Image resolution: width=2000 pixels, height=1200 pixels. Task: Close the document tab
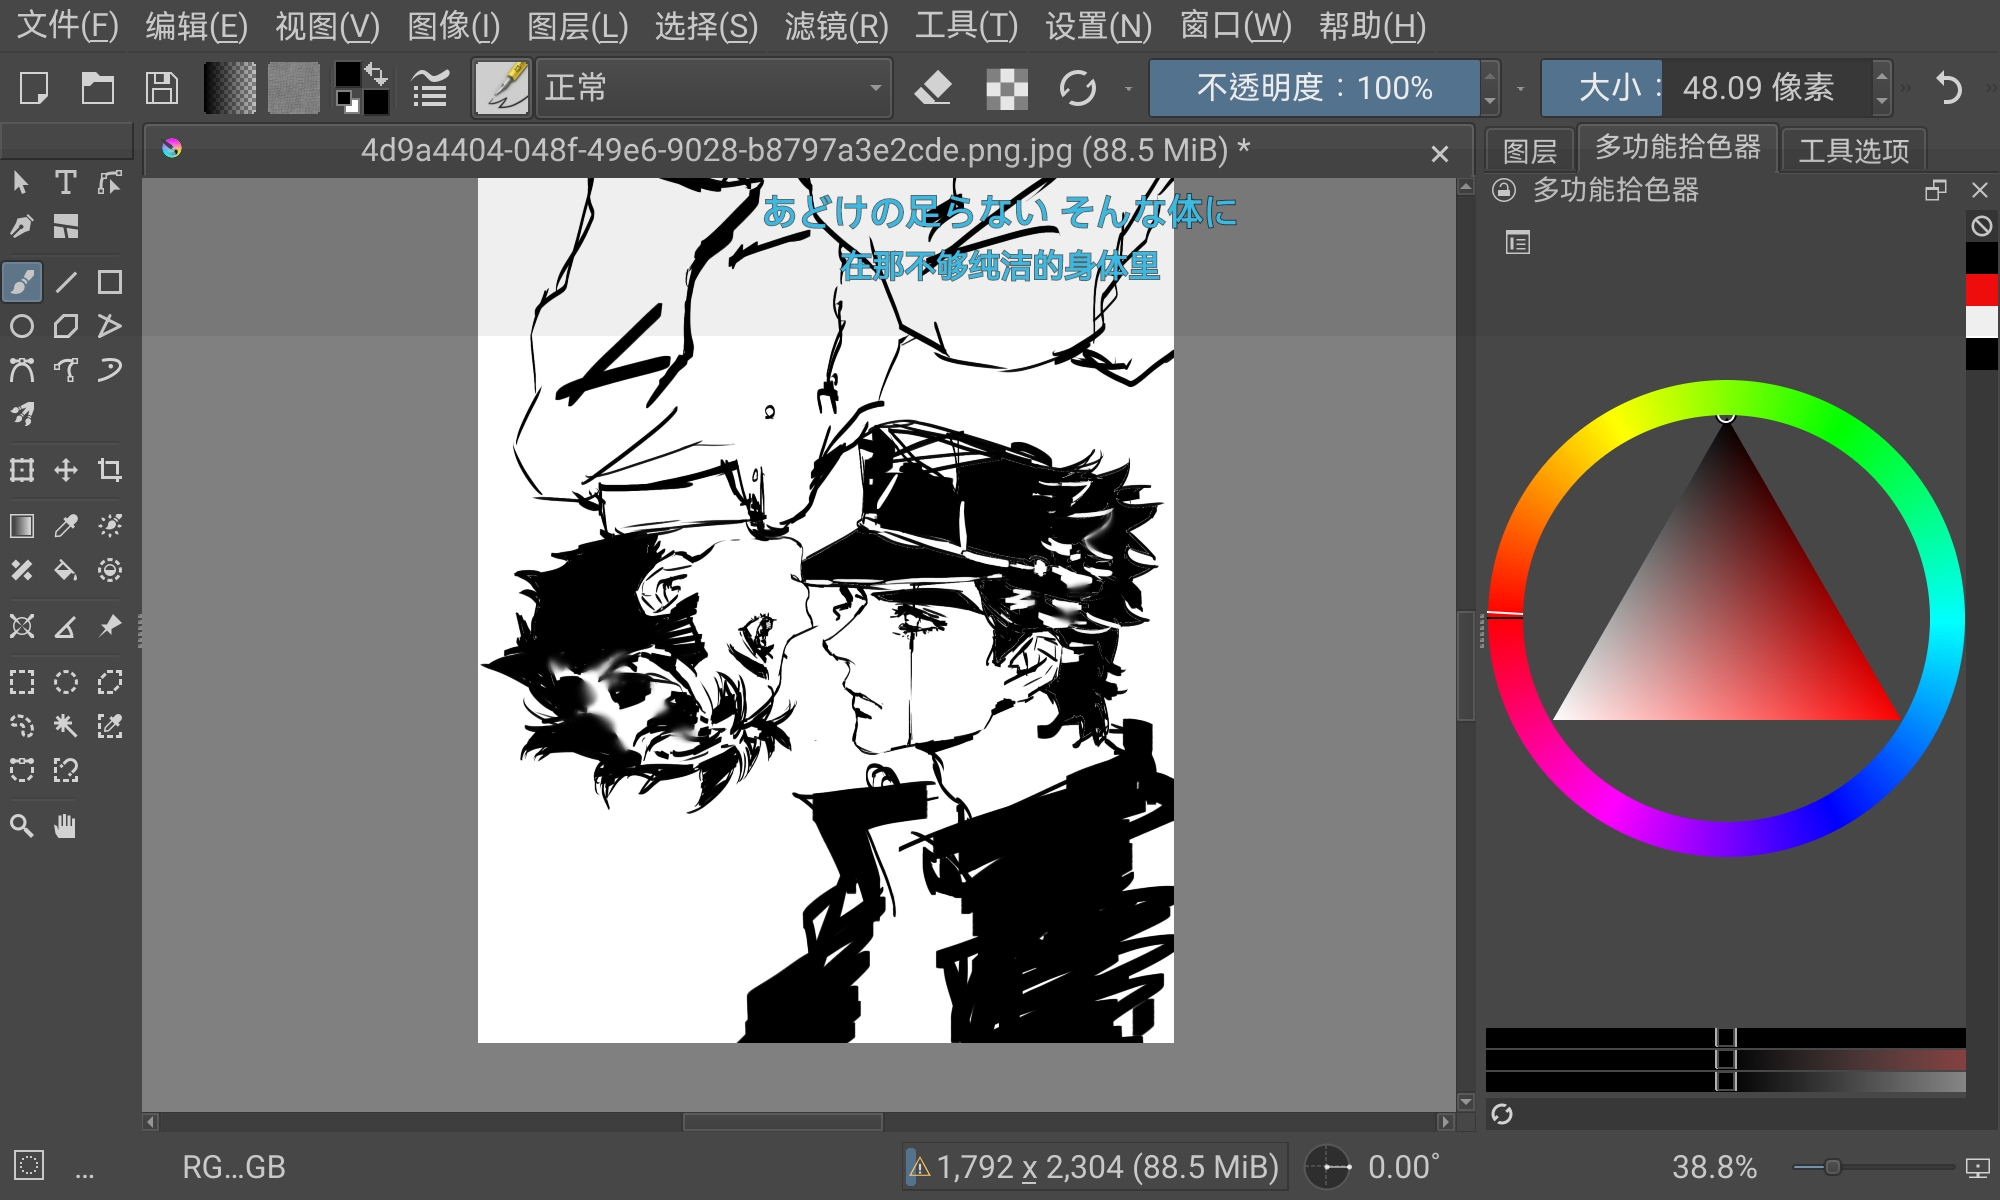1439,154
